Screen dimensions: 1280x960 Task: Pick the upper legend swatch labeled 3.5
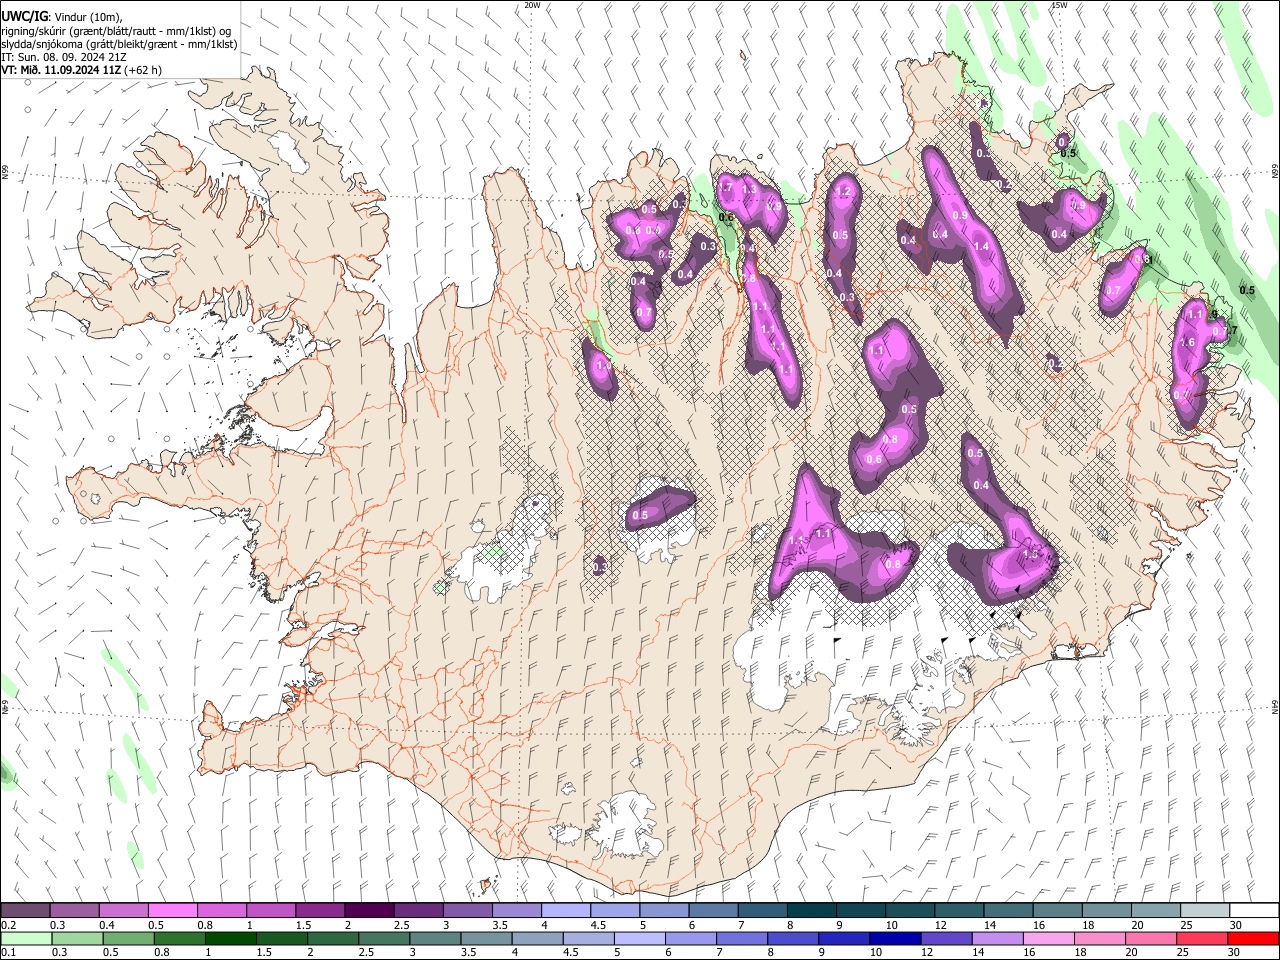[516, 911]
